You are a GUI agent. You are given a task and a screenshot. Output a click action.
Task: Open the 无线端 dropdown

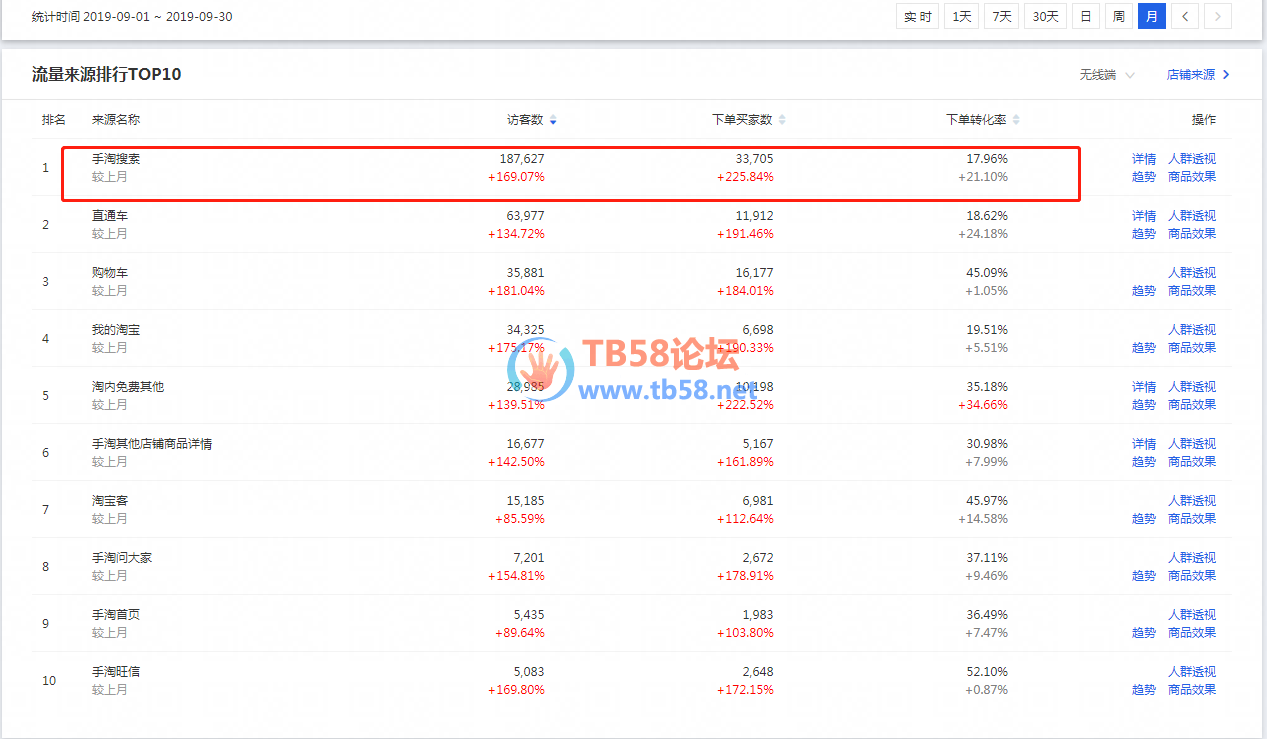(x=1107, y=75)
